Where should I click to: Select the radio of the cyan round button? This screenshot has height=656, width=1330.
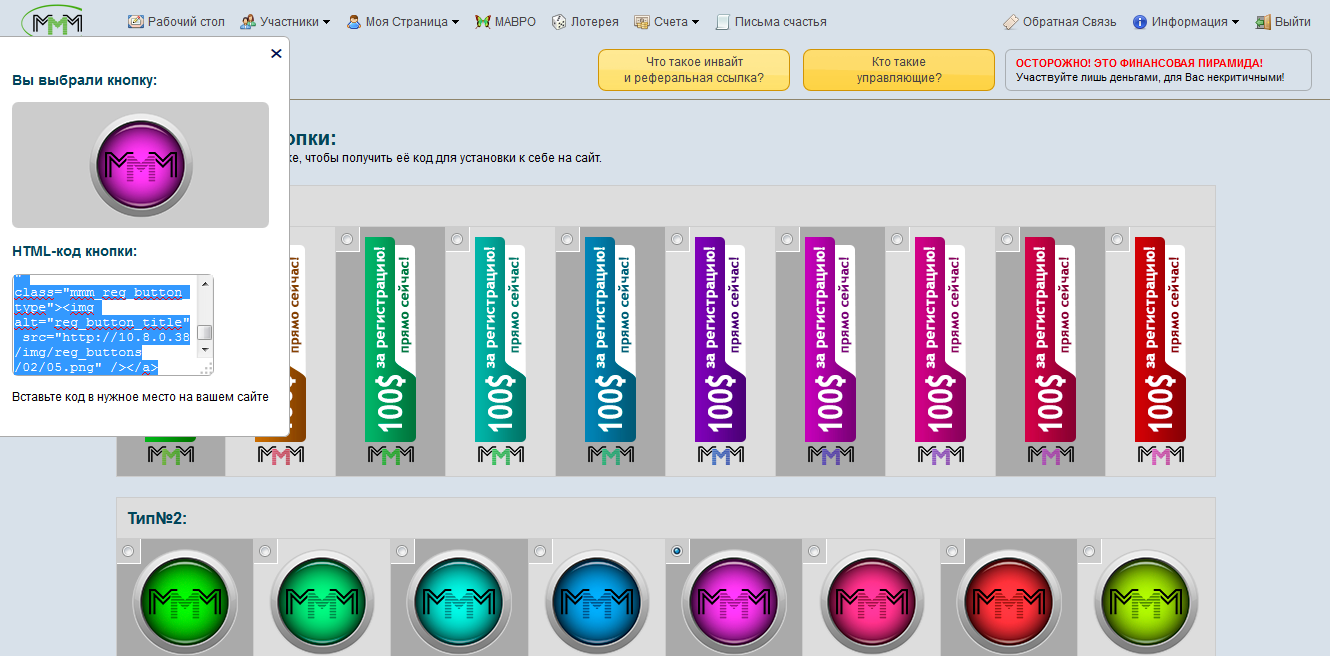coord(402,551)
